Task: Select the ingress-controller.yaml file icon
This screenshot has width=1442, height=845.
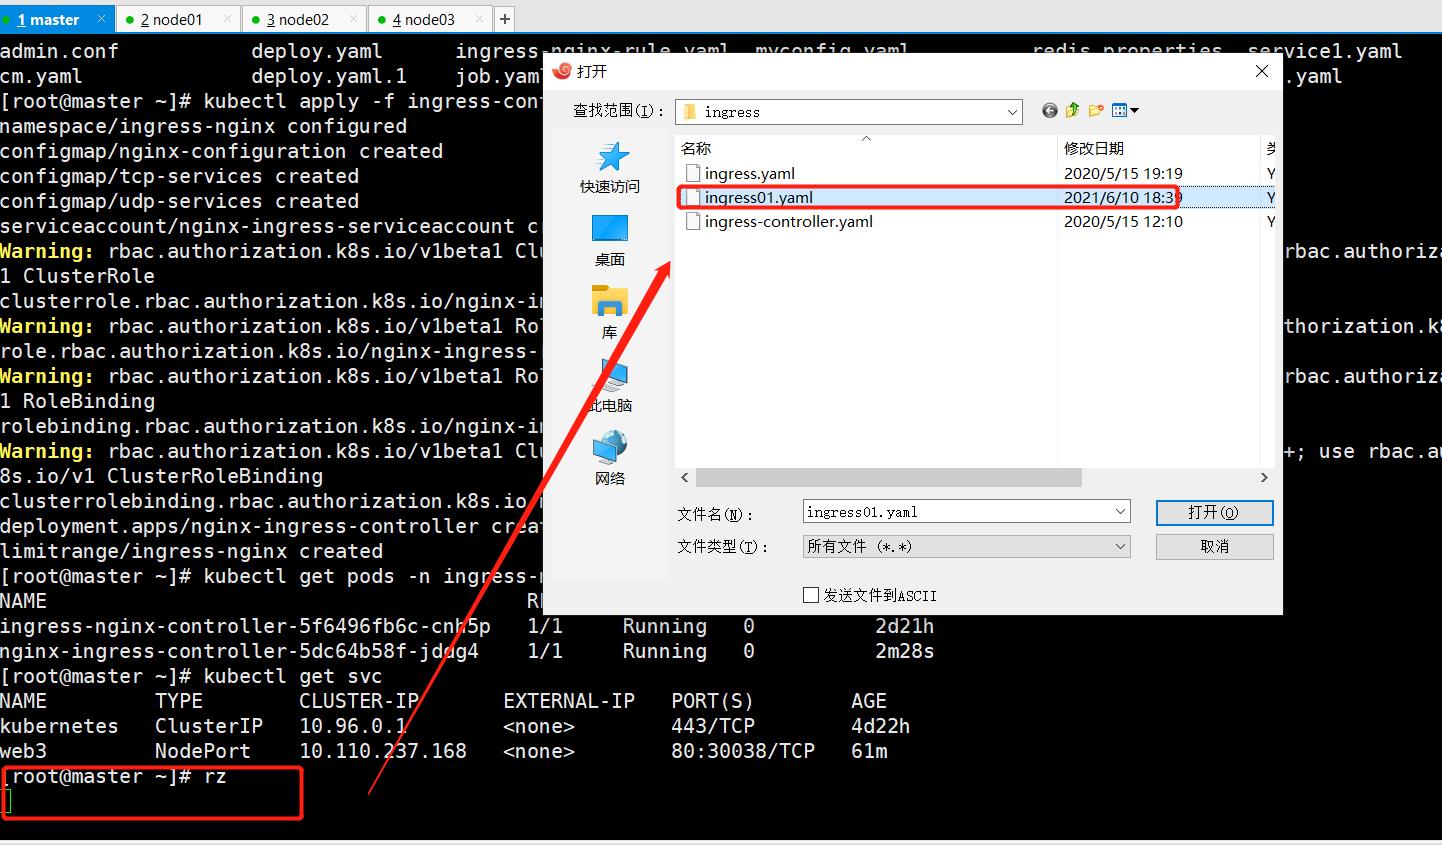Action: tap(692, 221)
